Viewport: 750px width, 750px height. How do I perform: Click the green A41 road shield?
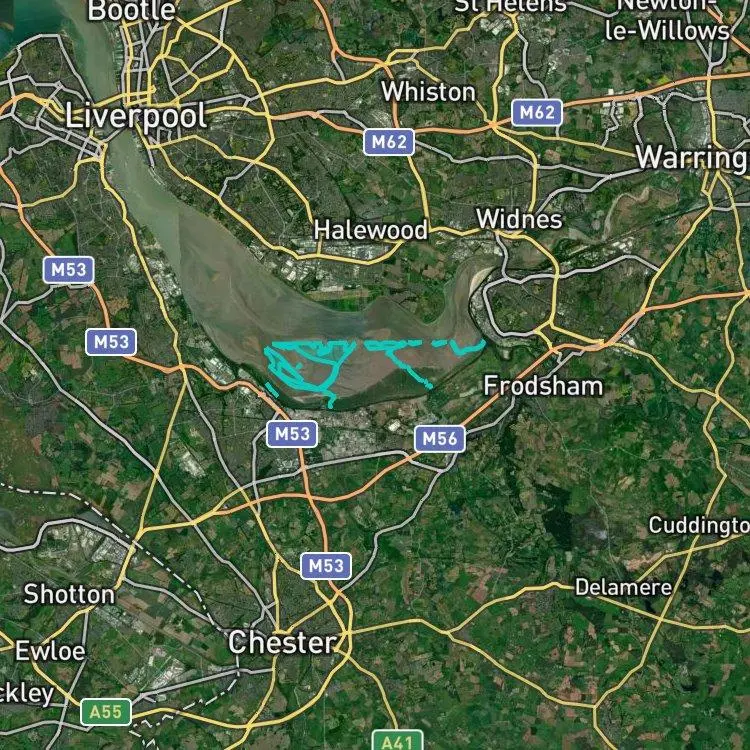[397, 741]
